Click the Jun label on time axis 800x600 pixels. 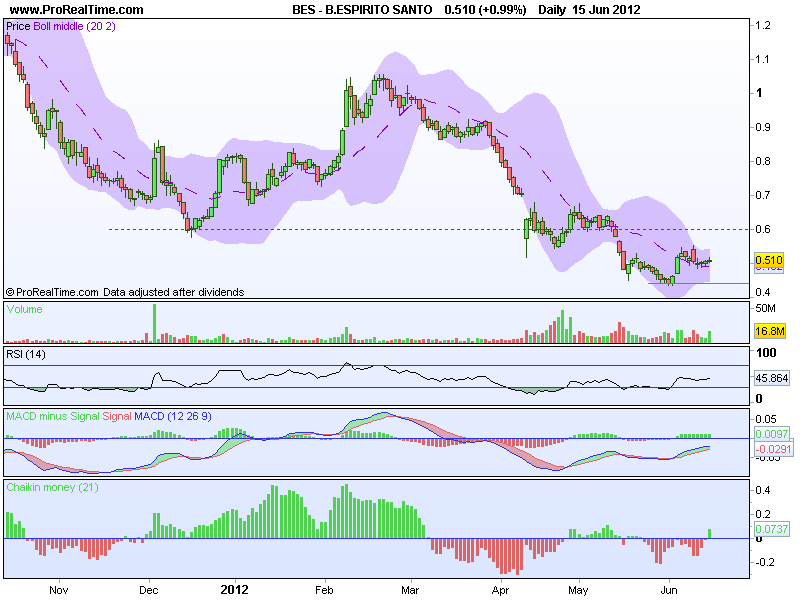coord(669,590)
